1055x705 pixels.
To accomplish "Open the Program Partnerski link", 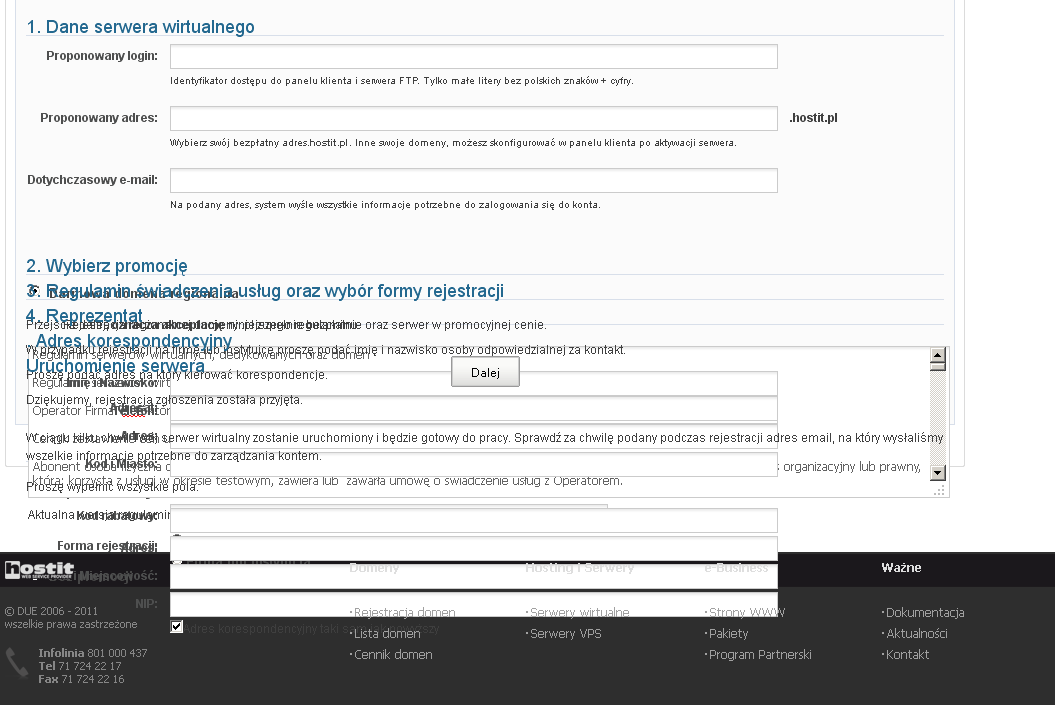I will (x=760, y=654).
